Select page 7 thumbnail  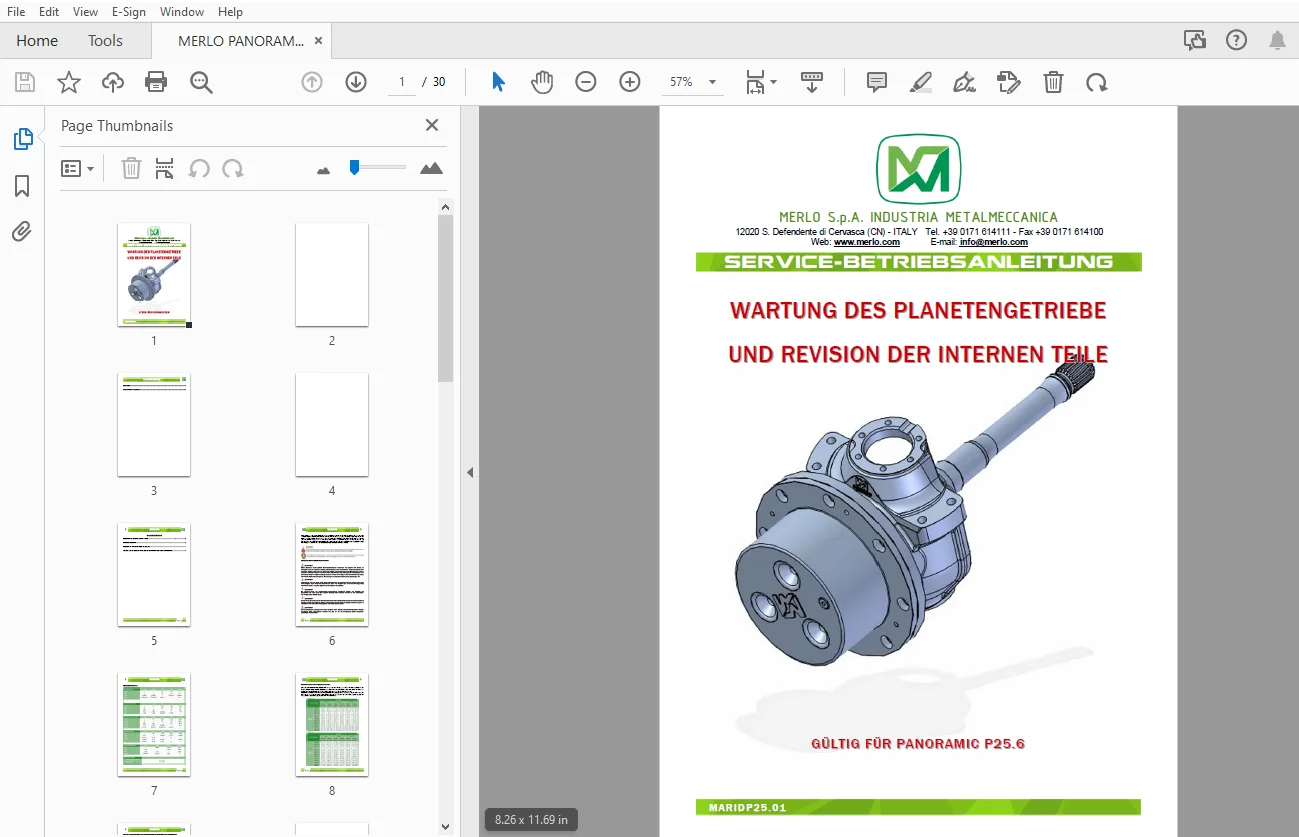pos(154,725)
